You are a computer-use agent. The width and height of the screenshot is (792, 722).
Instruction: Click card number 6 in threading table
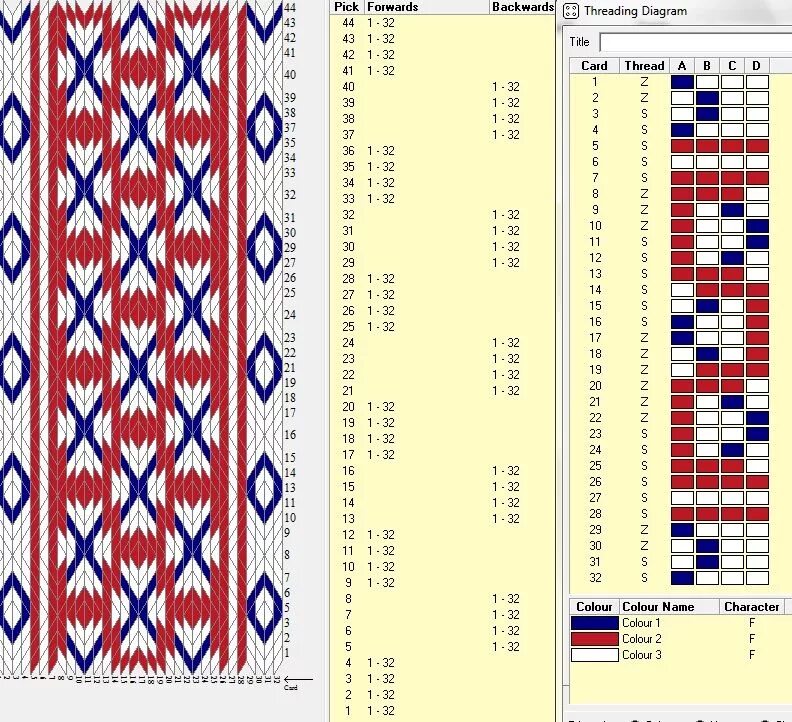595,162
